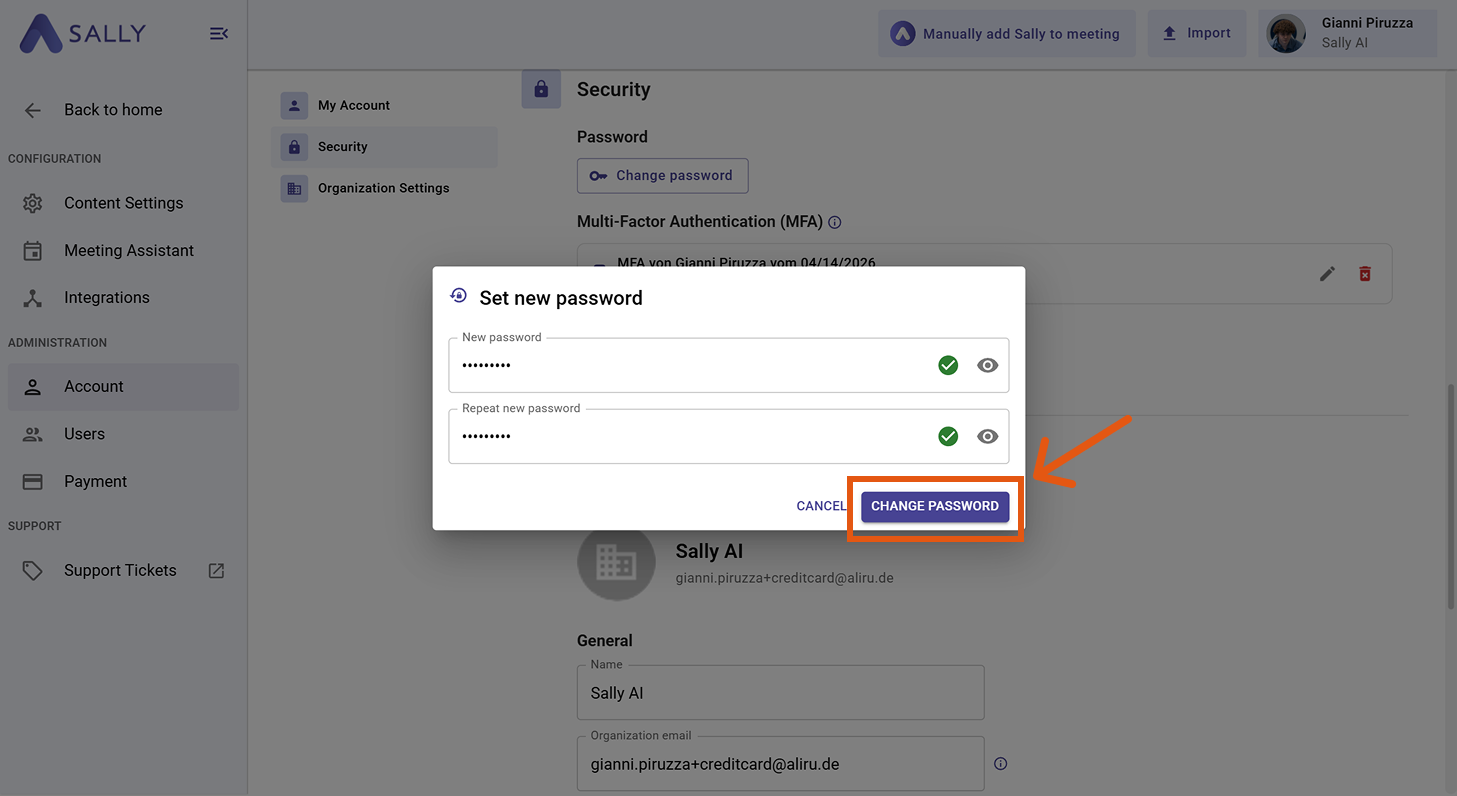Edit the MFA entry with pencil icon

tap(1327, 273)
